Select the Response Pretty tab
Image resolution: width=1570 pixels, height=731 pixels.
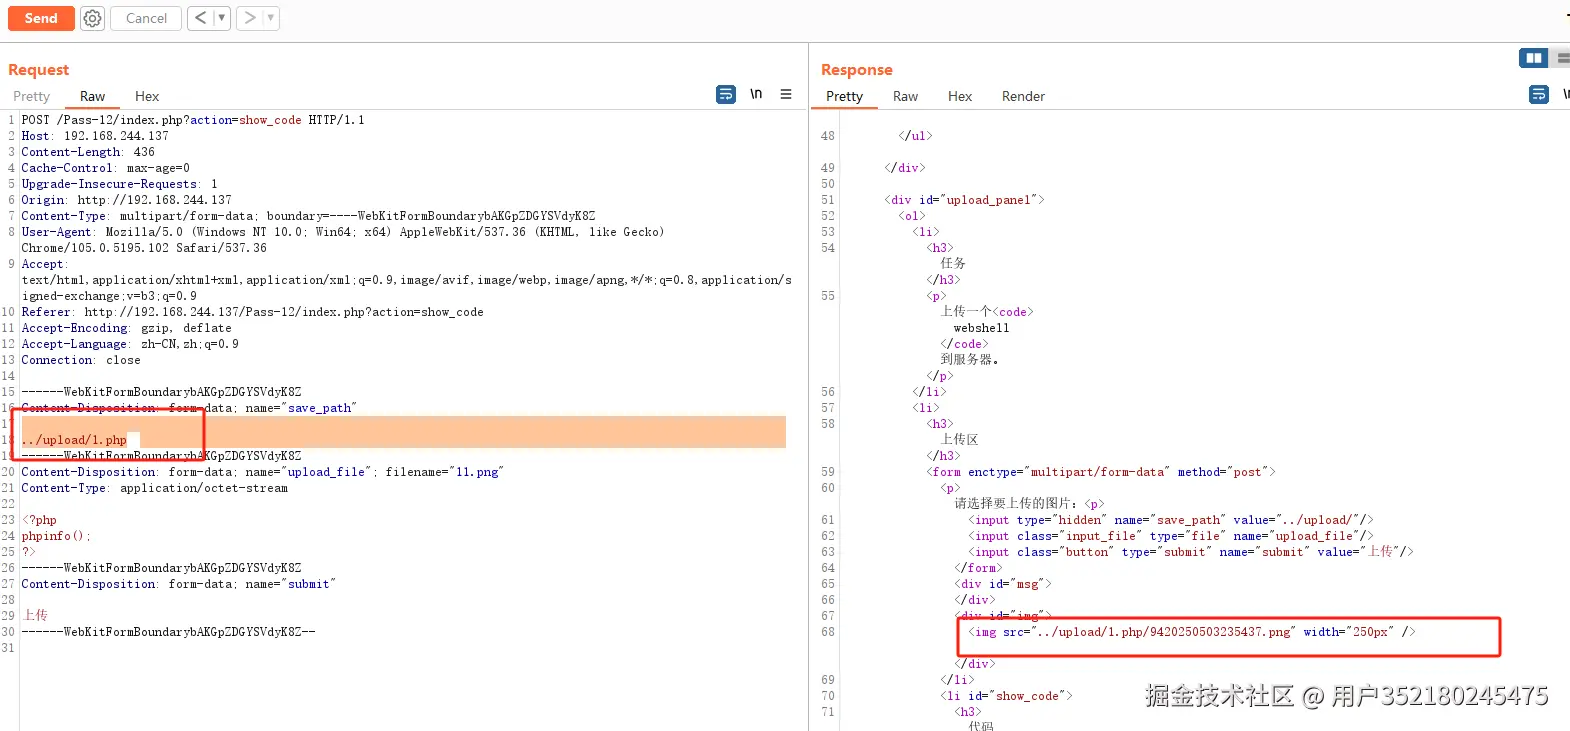click(844, 96)
